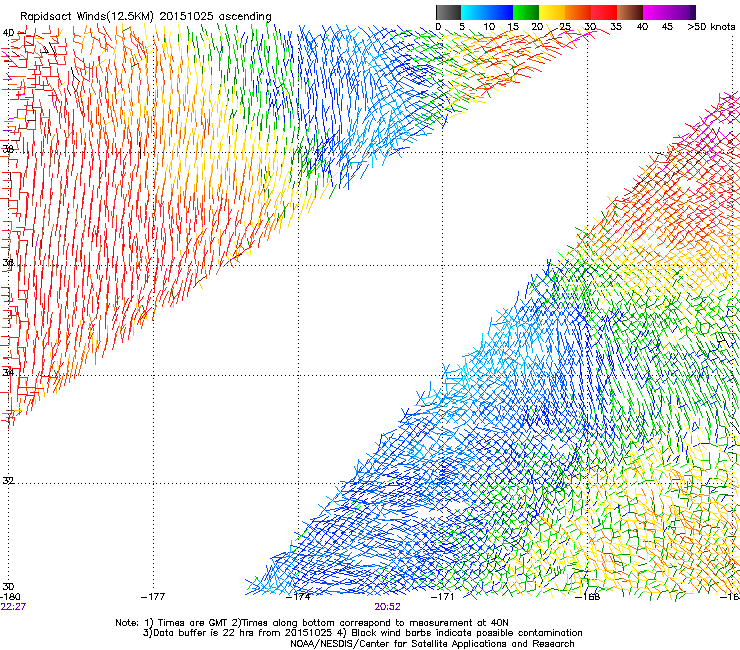This screenshot has width=740, height=650.
Task: Pick the red 30-35 knots legend segment
Action: 604,12
